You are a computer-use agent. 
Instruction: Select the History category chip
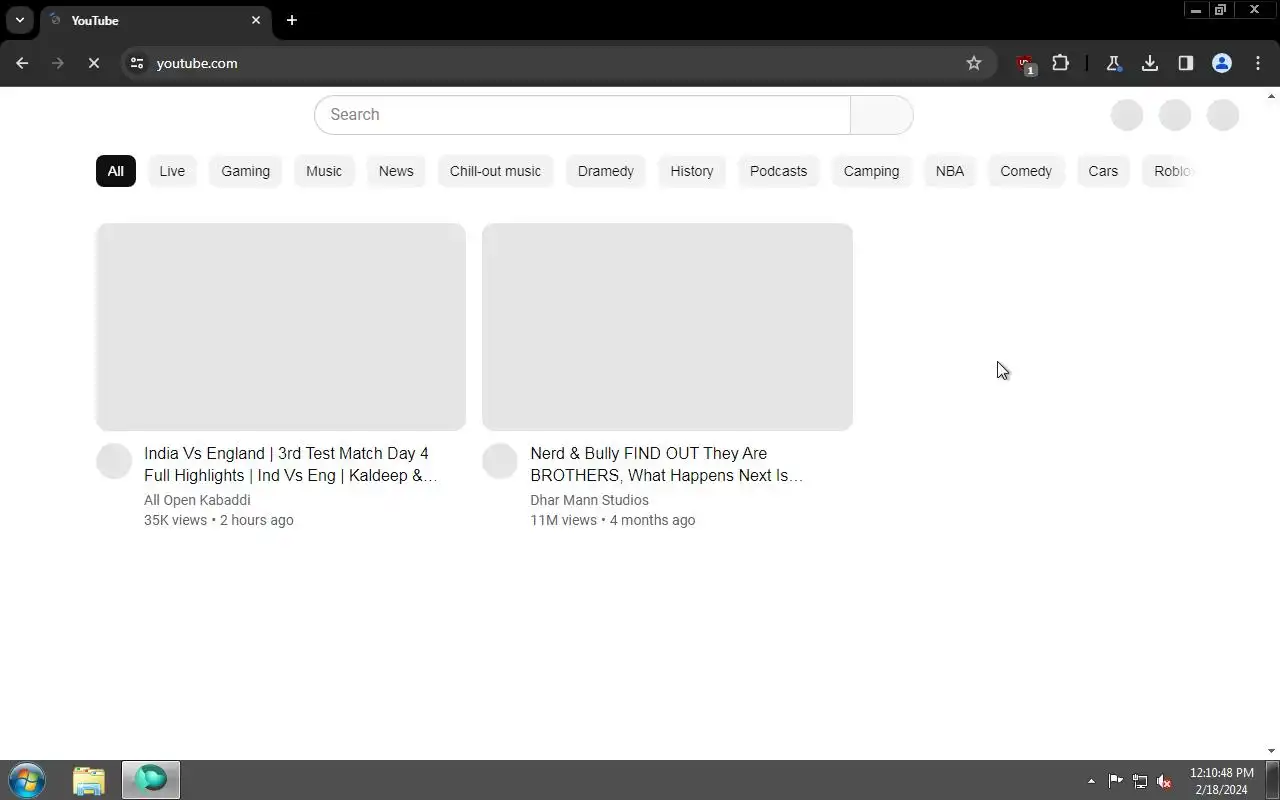click(x=692, y=171)
